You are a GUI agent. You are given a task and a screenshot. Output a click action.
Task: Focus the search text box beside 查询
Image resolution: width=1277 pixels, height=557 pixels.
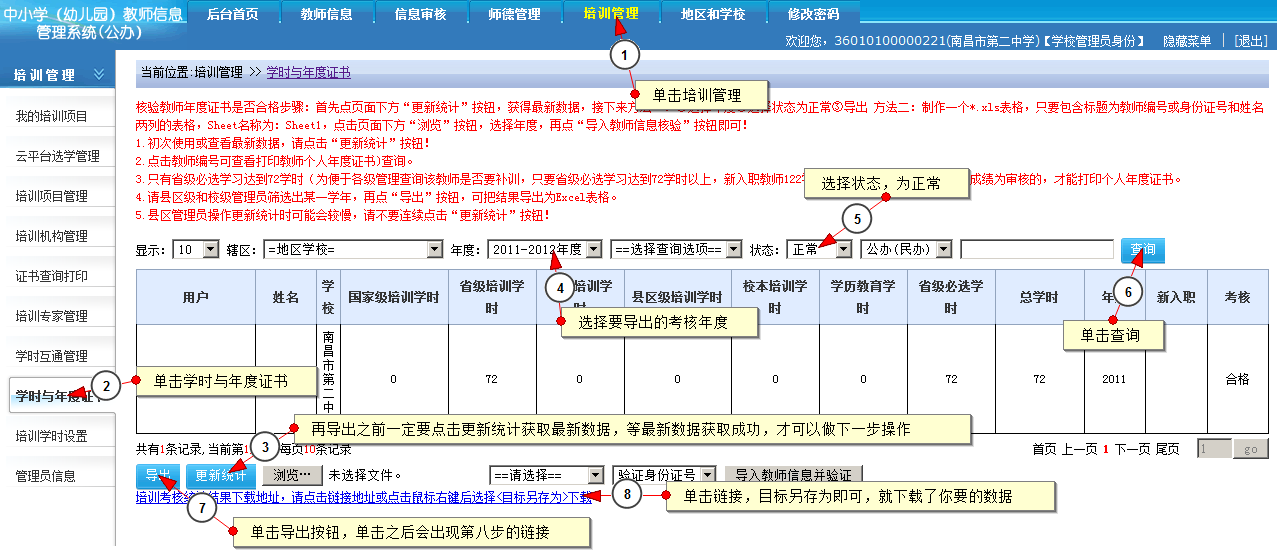point(1036,249)
